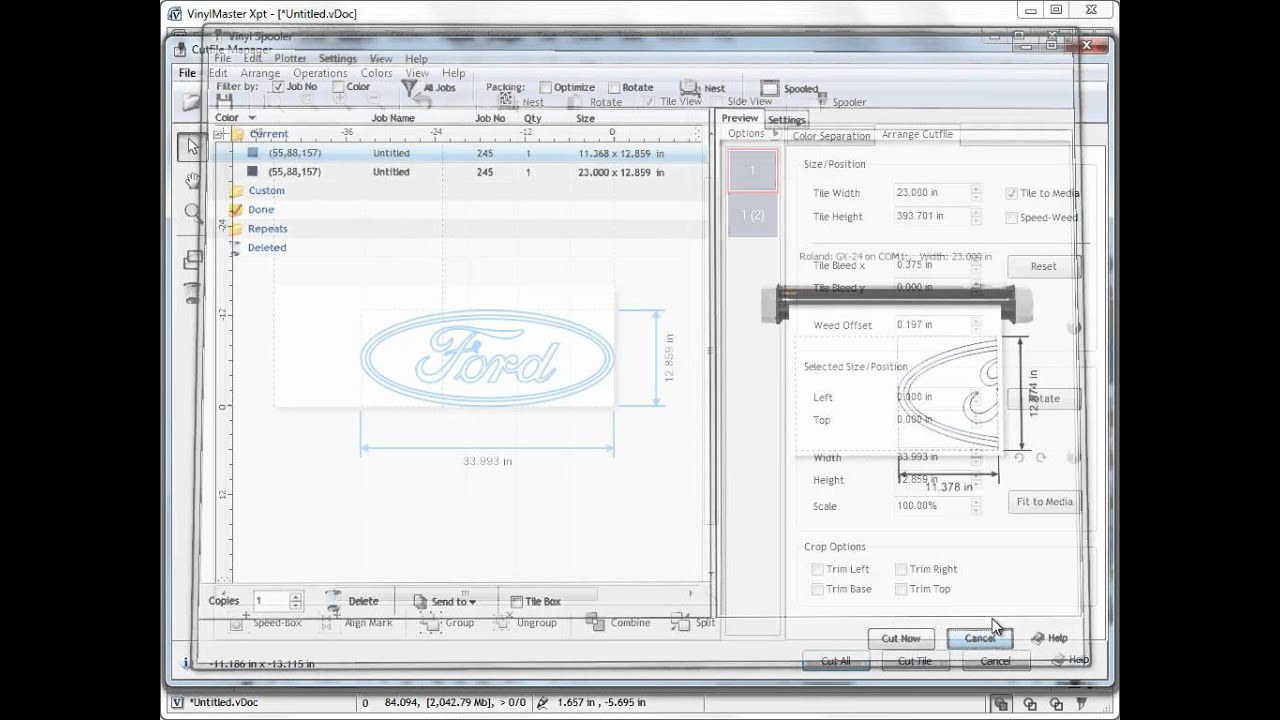This screenshot has height=720, width=1280.
Task: Click the Group objects icon
Action: pos(430,622)
